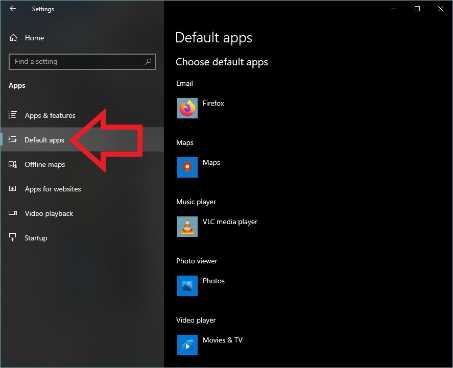Viewport: 453px width, 368px height.
Task: Open the Video playback sidebar icon
Action: point(13,213)
